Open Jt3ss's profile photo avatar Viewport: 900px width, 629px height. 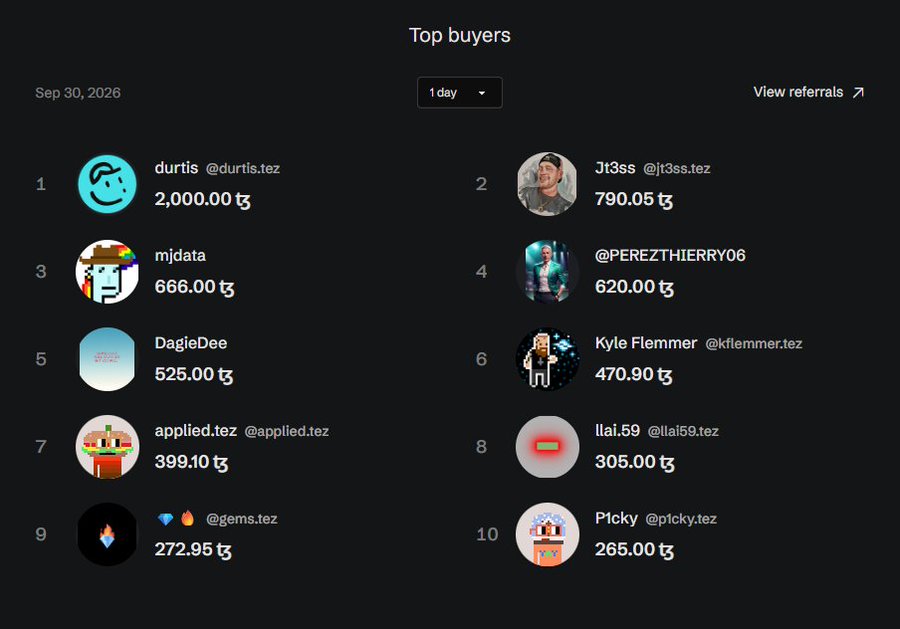(x=548, y=184)
